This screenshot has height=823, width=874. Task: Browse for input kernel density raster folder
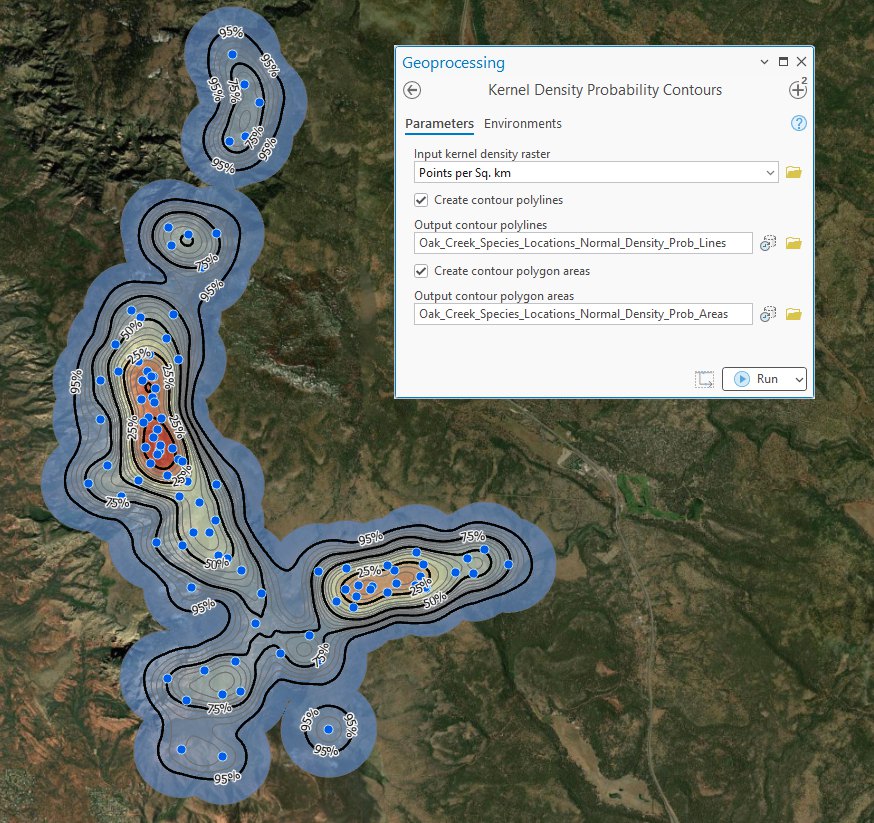pos(794,172)
